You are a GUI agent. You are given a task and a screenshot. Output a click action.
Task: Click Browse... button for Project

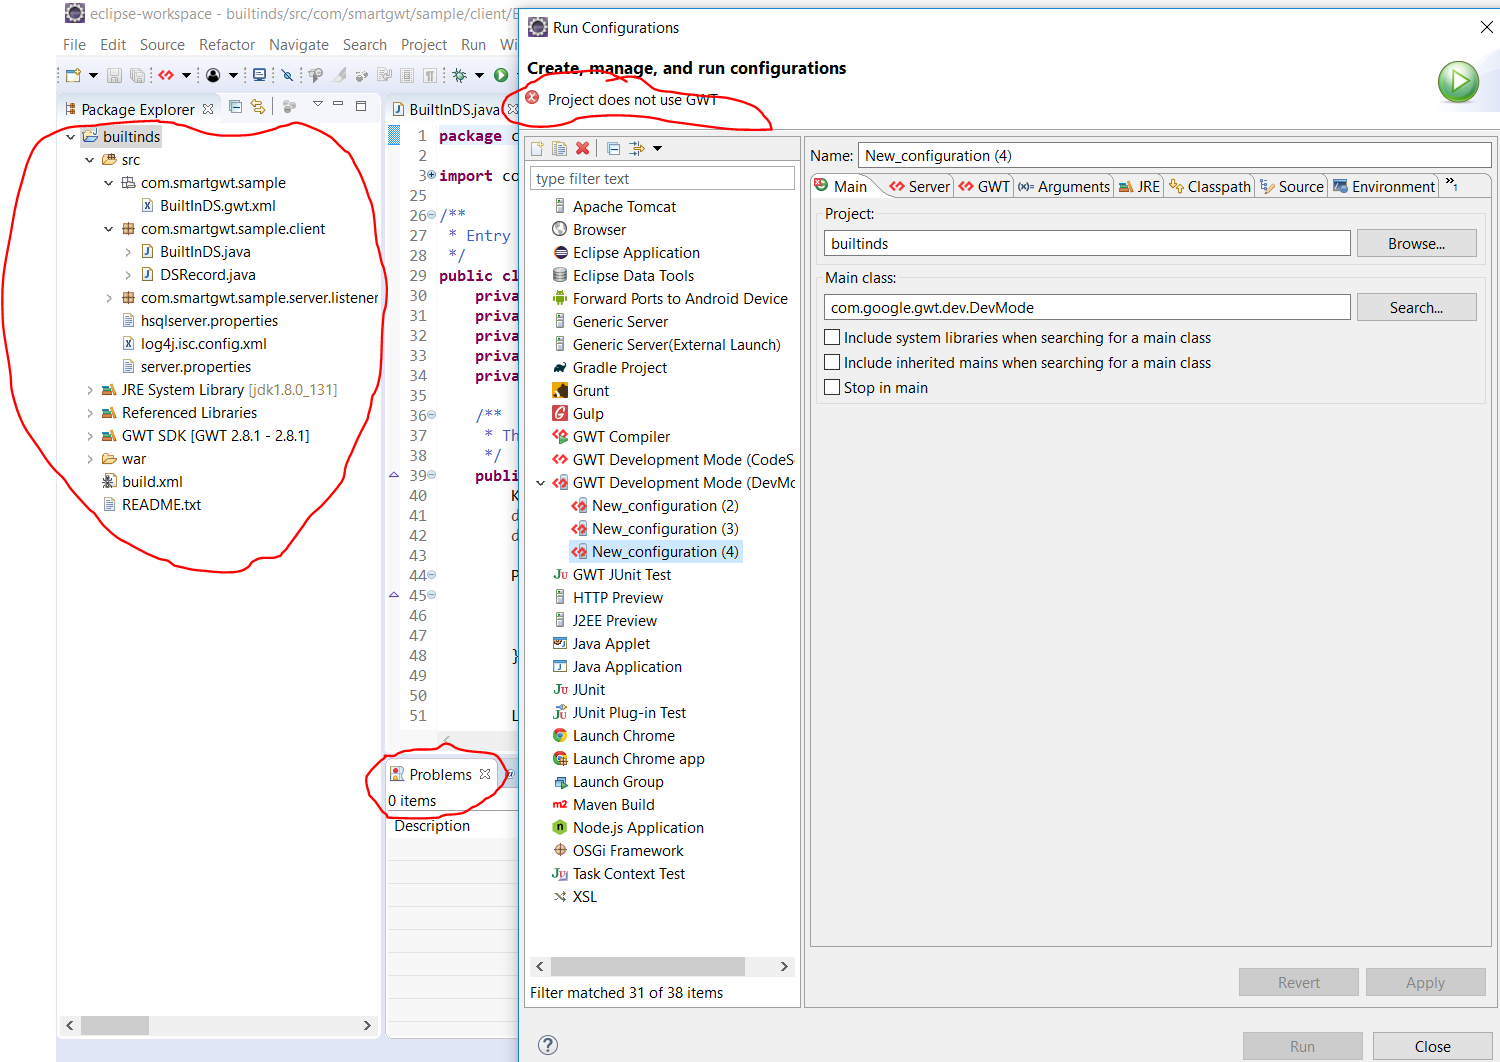point(1416,244)
